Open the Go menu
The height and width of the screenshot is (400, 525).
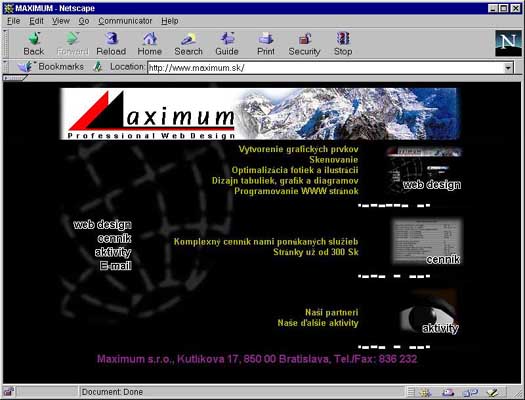[84, 21]
